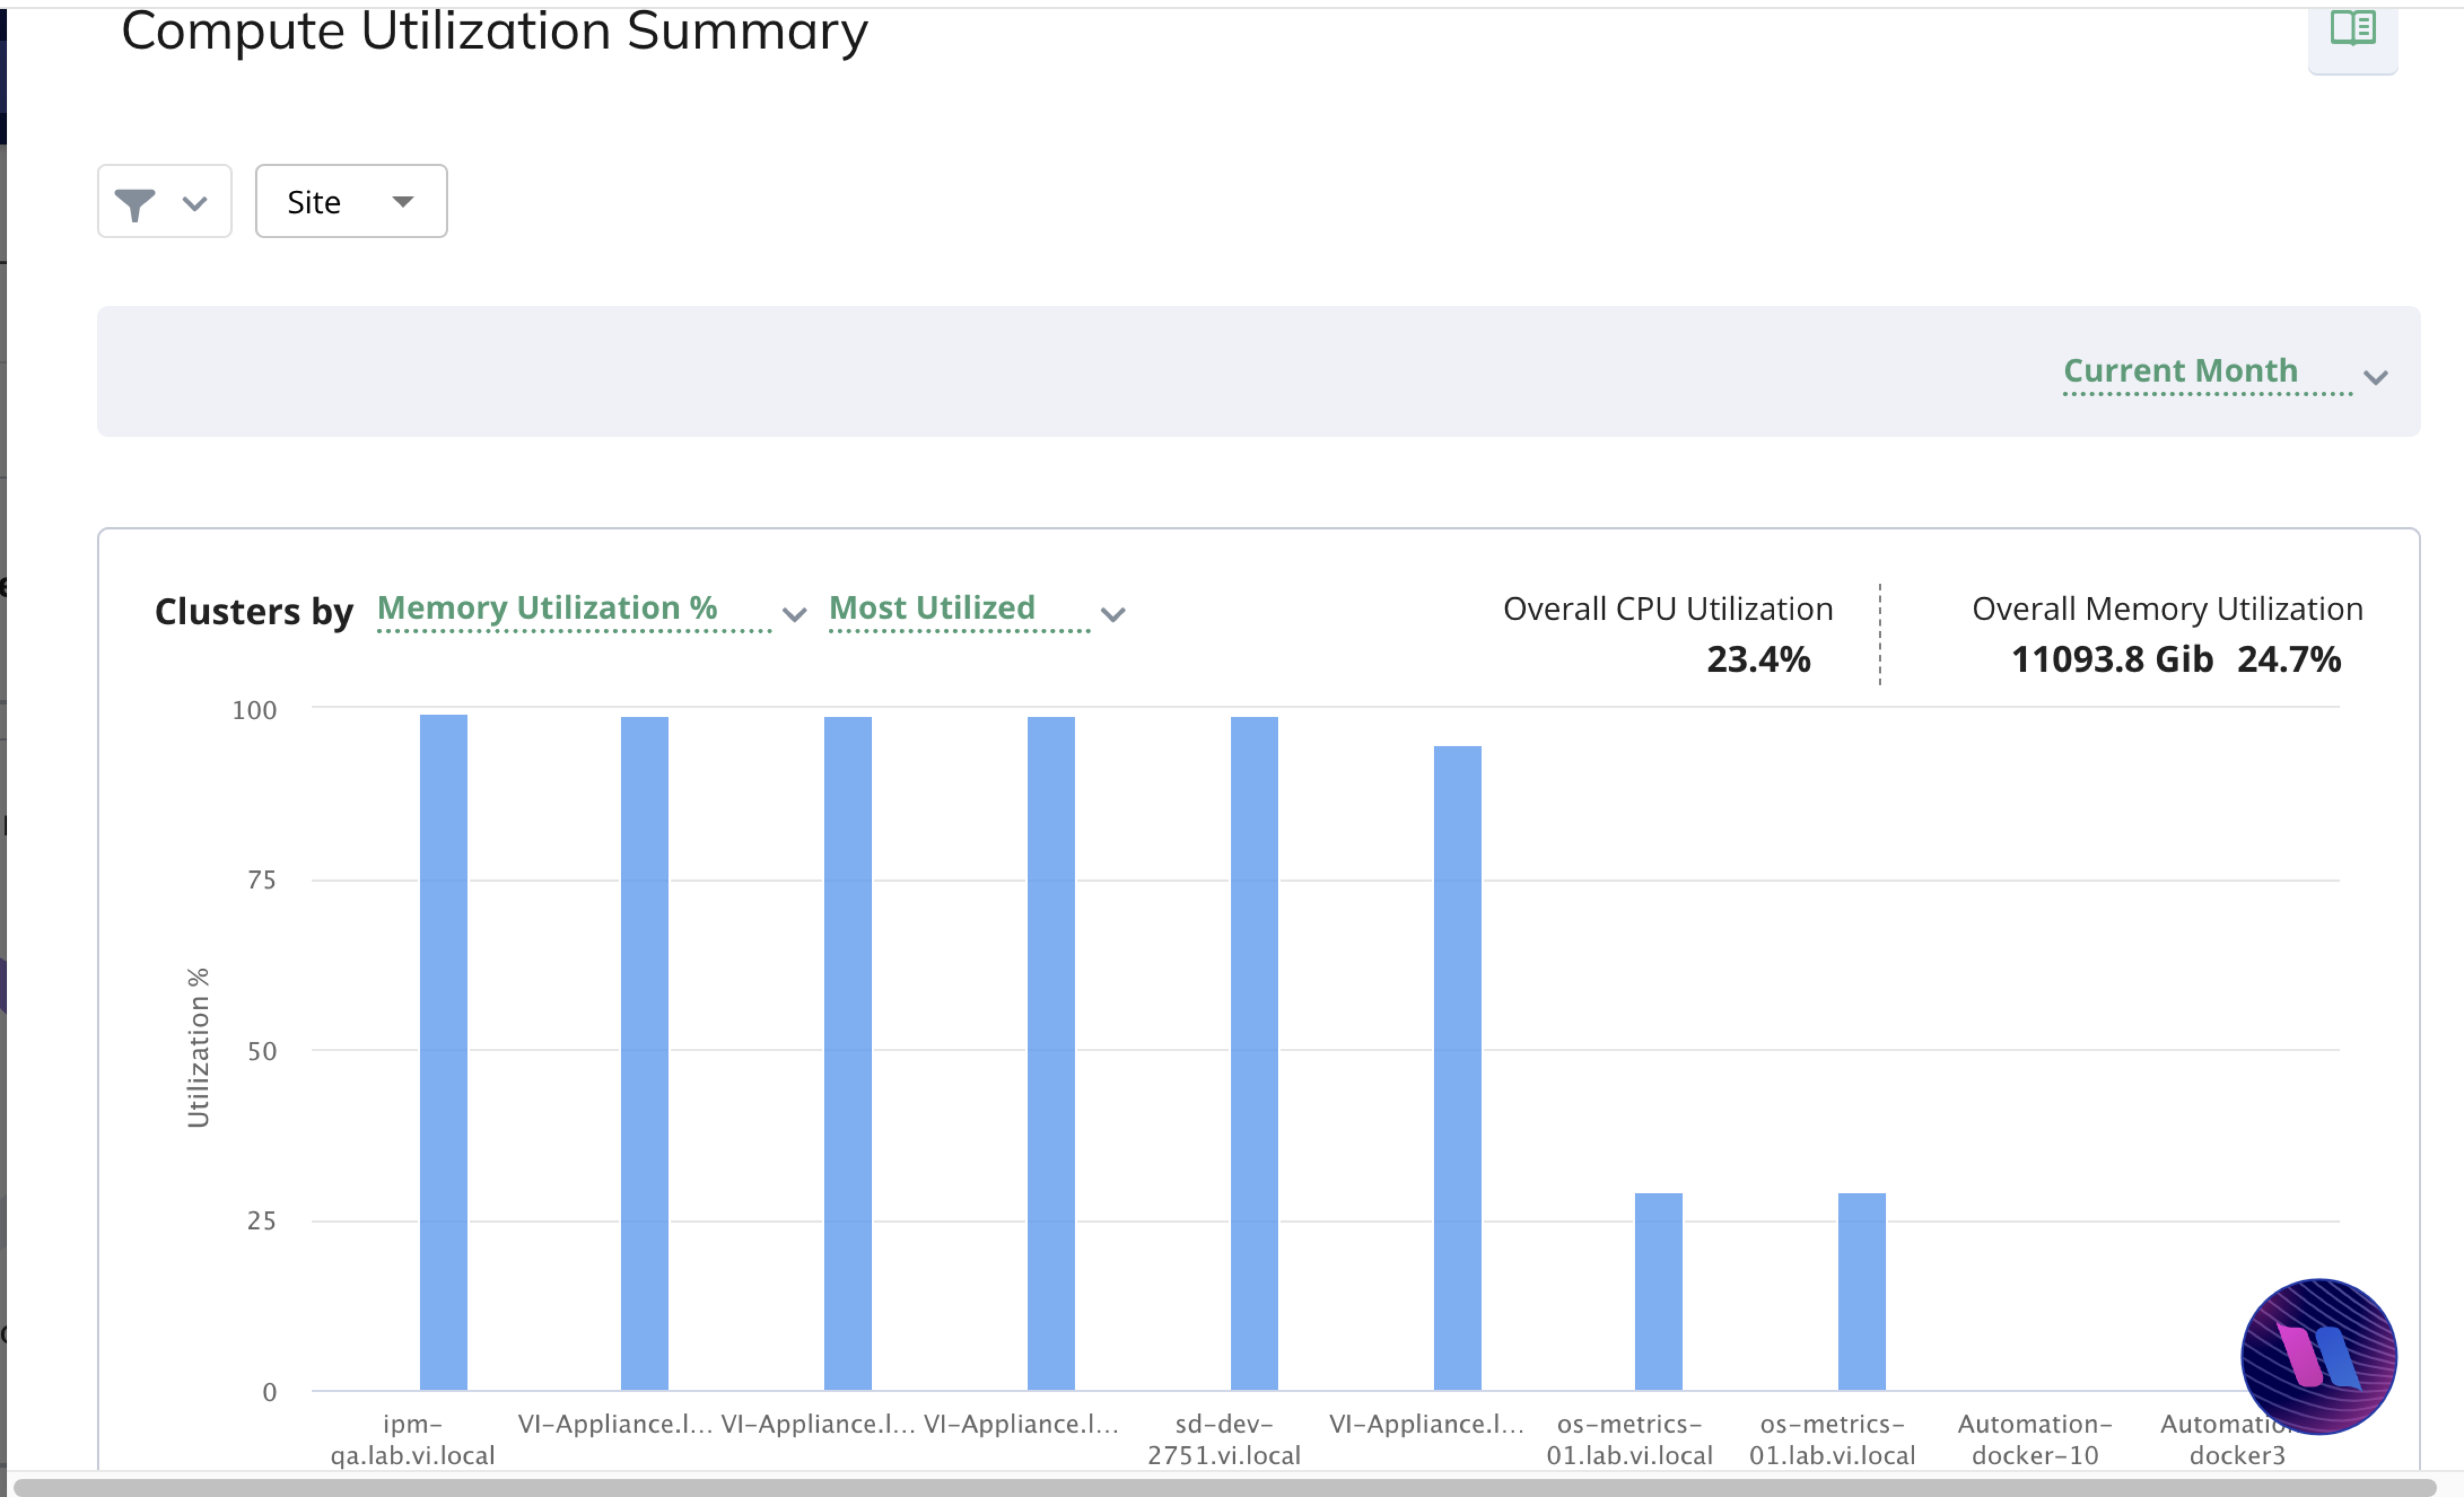
Task: Expand the filter chevron dropdown
Action: 195,204
